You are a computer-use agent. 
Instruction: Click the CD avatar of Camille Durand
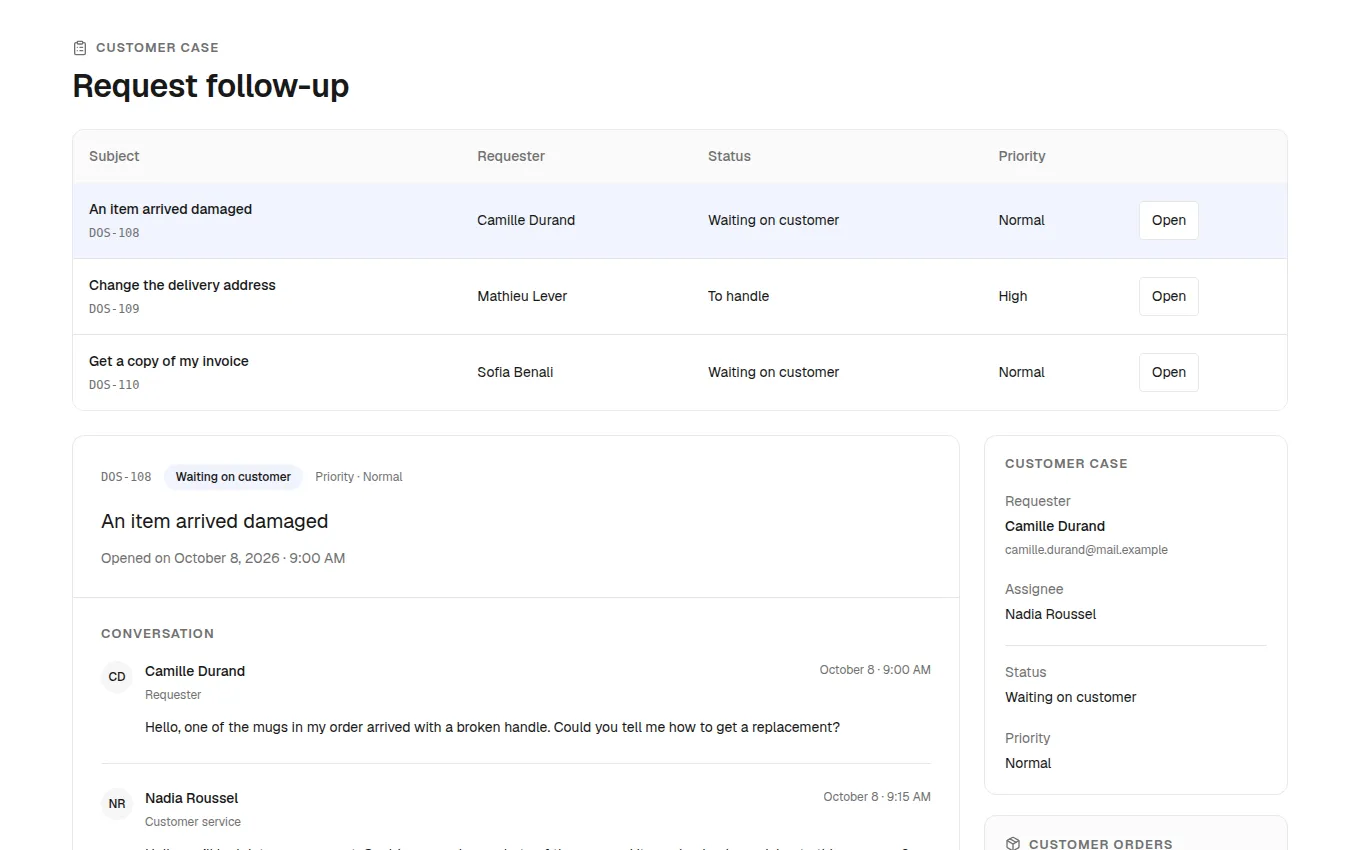(117, 677)
